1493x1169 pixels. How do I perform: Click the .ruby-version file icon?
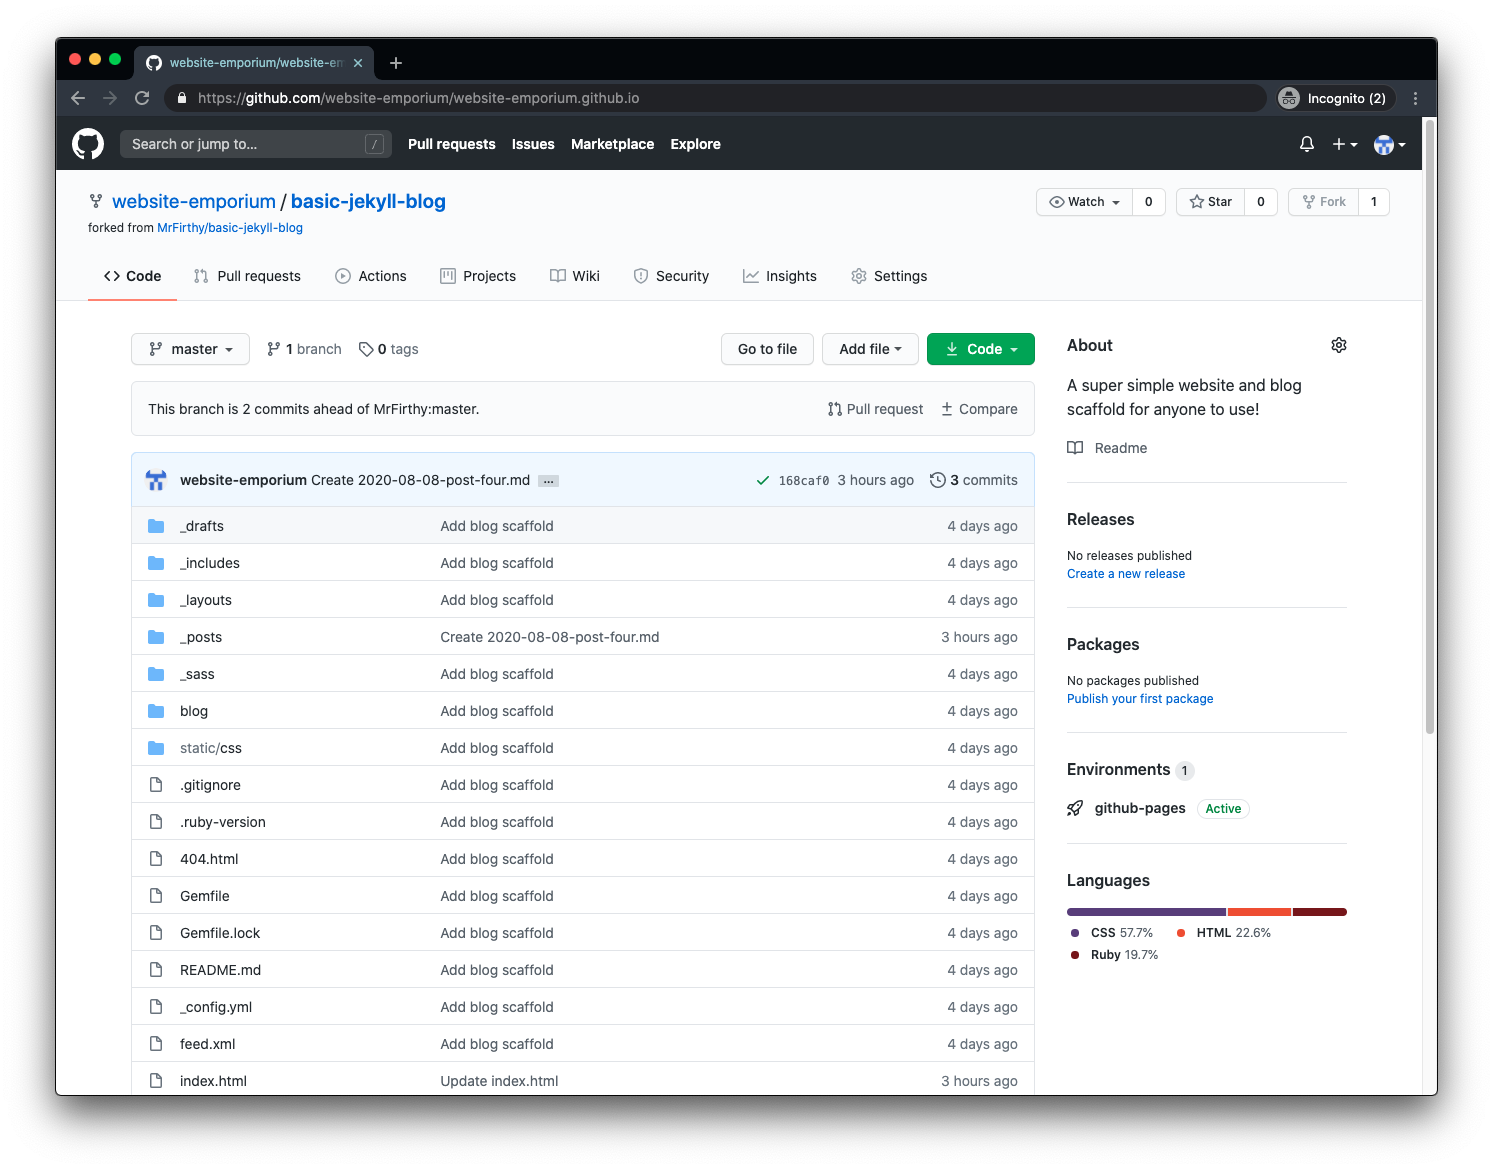(x=156, y=822)
